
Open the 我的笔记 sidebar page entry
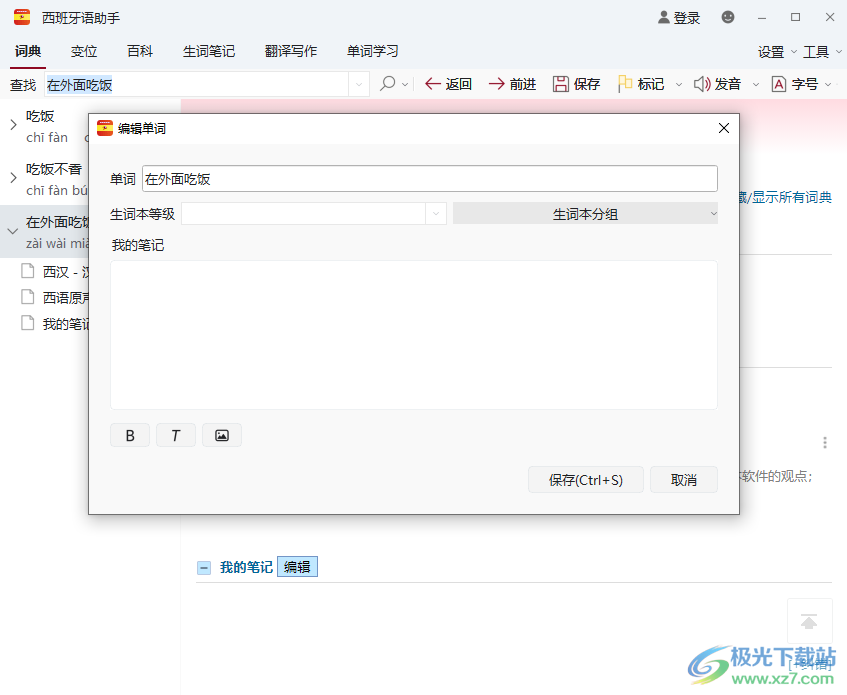tap(55, 323)
